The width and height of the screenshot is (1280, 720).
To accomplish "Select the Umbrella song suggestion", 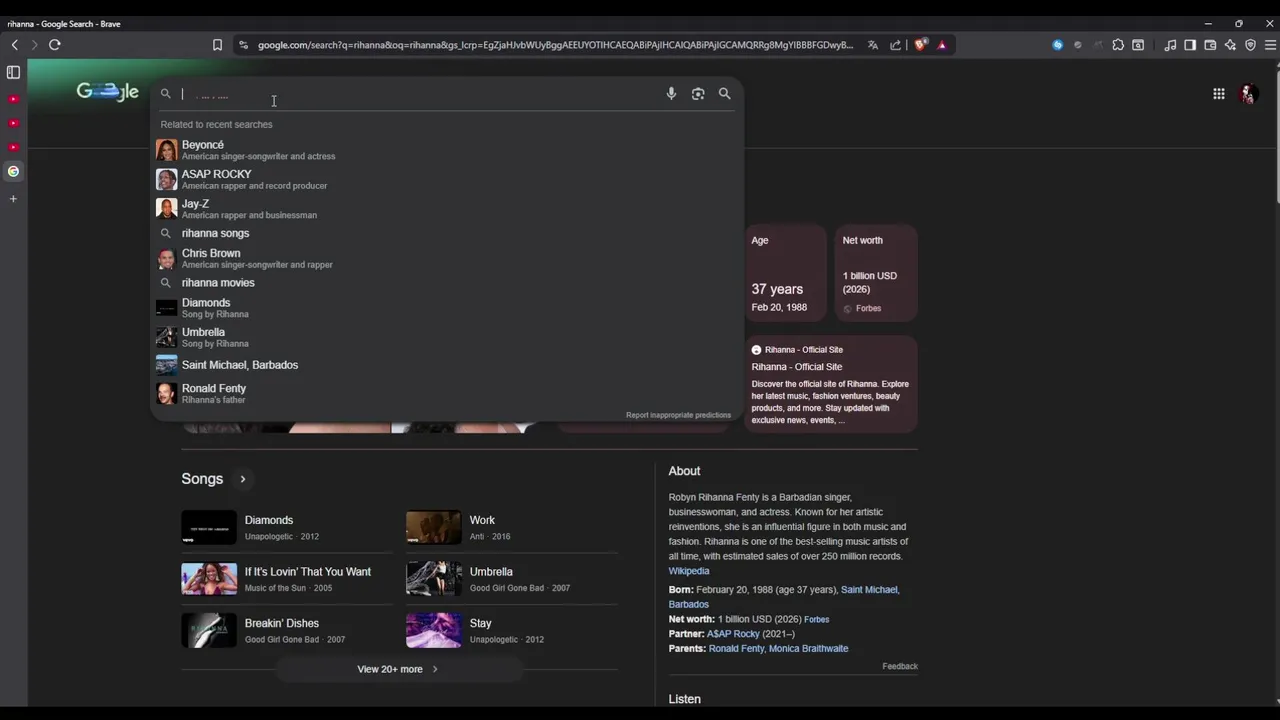I will 447,337.
